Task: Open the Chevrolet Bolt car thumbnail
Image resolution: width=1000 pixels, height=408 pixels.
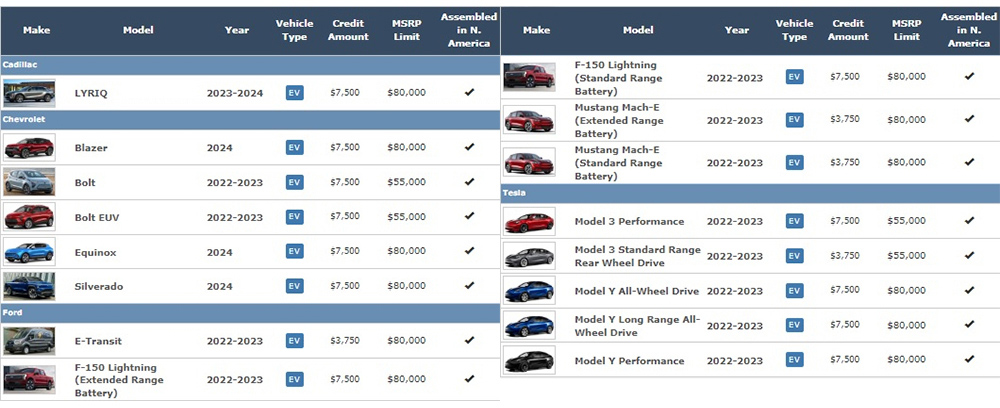Action: pyautogui.click(x=29, y=182)
